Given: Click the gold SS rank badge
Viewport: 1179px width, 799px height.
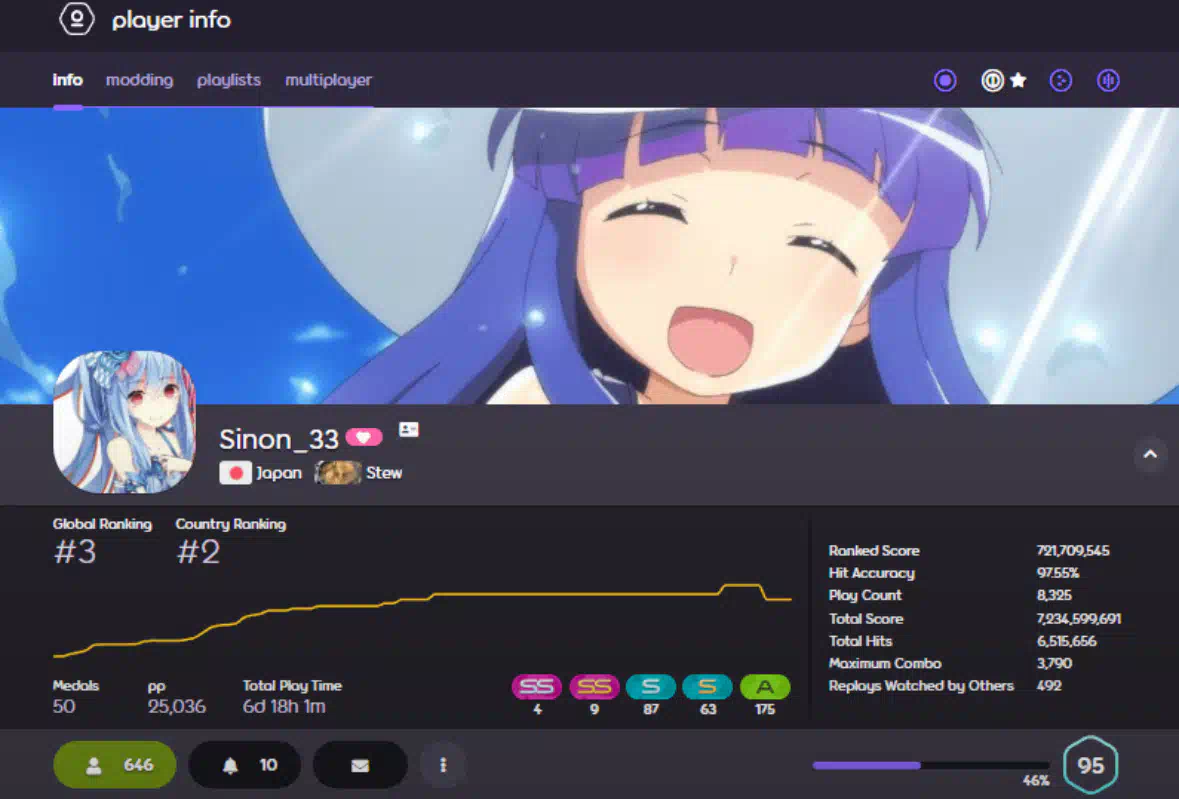Looking at the screenshot, I should pyautogui.click(x=594, y=686).
